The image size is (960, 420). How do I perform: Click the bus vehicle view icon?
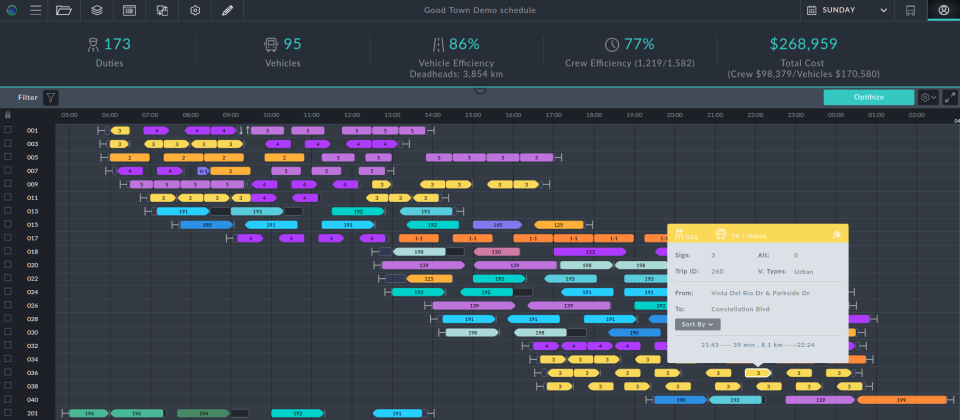tap(911, 10)
